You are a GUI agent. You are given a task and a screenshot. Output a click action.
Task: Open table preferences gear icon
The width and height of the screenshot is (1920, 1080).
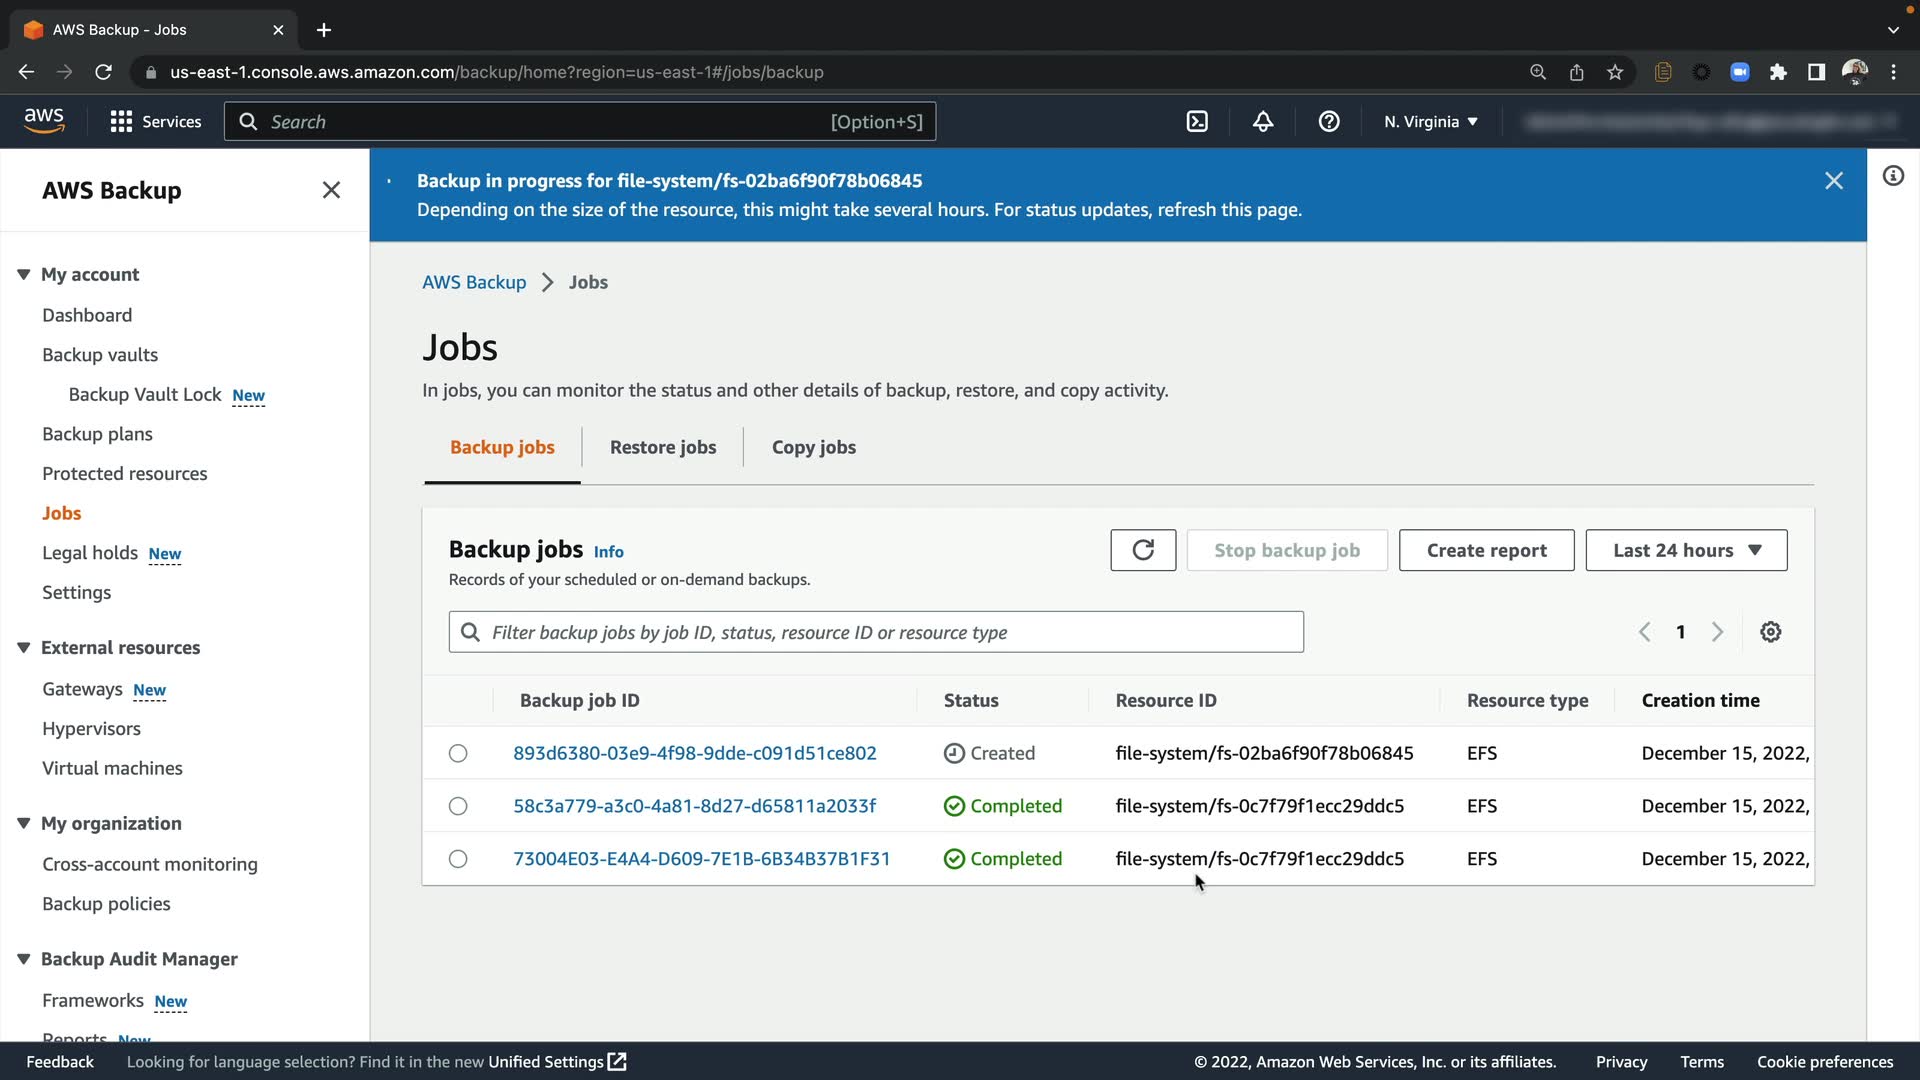(1770, 632)
